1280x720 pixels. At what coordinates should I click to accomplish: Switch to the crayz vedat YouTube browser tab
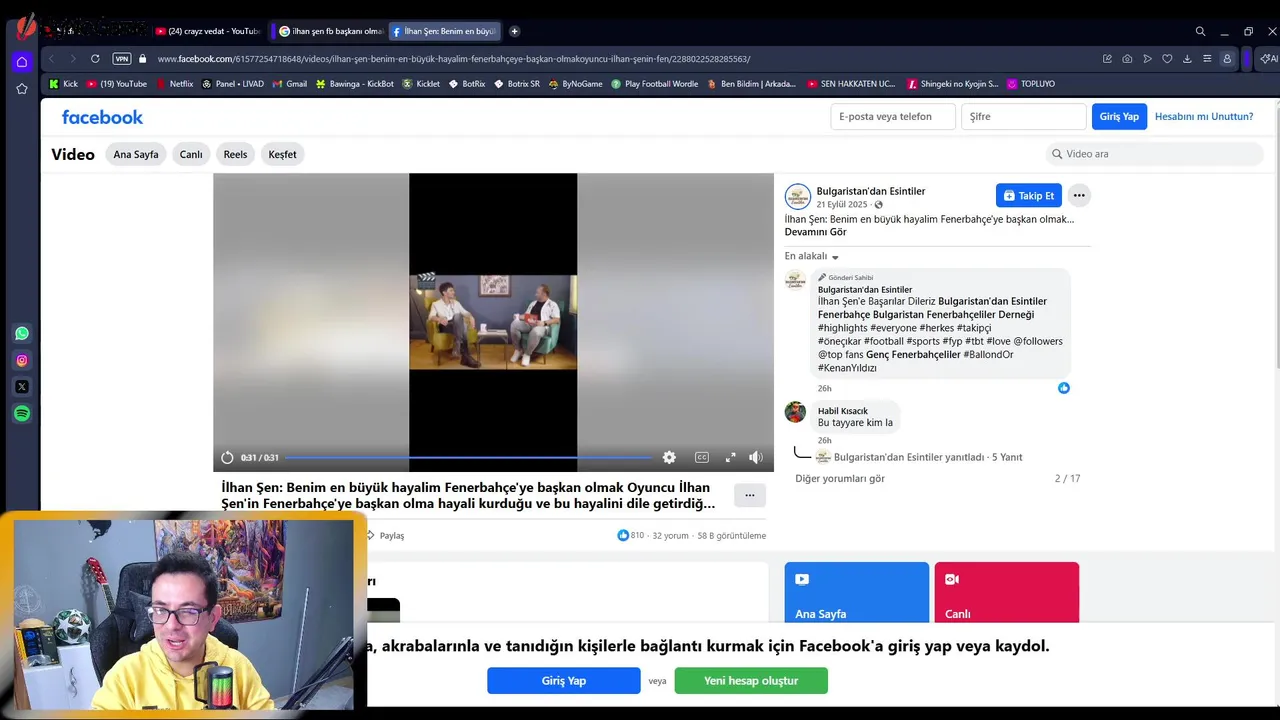pos(207,31)
